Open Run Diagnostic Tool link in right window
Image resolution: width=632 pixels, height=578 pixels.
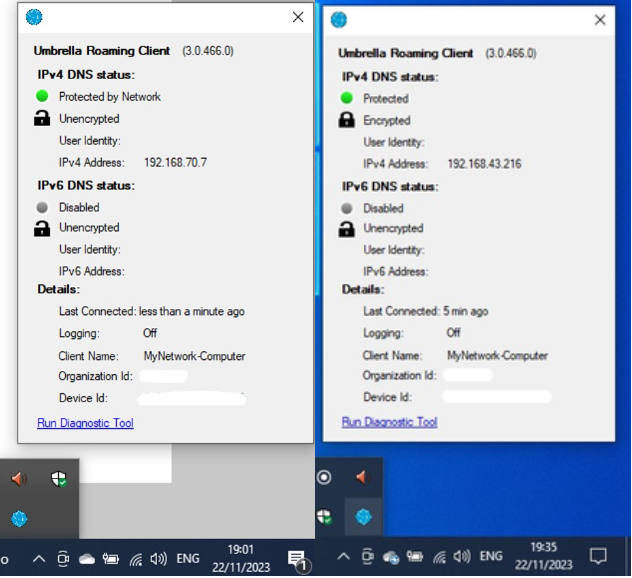389,422
